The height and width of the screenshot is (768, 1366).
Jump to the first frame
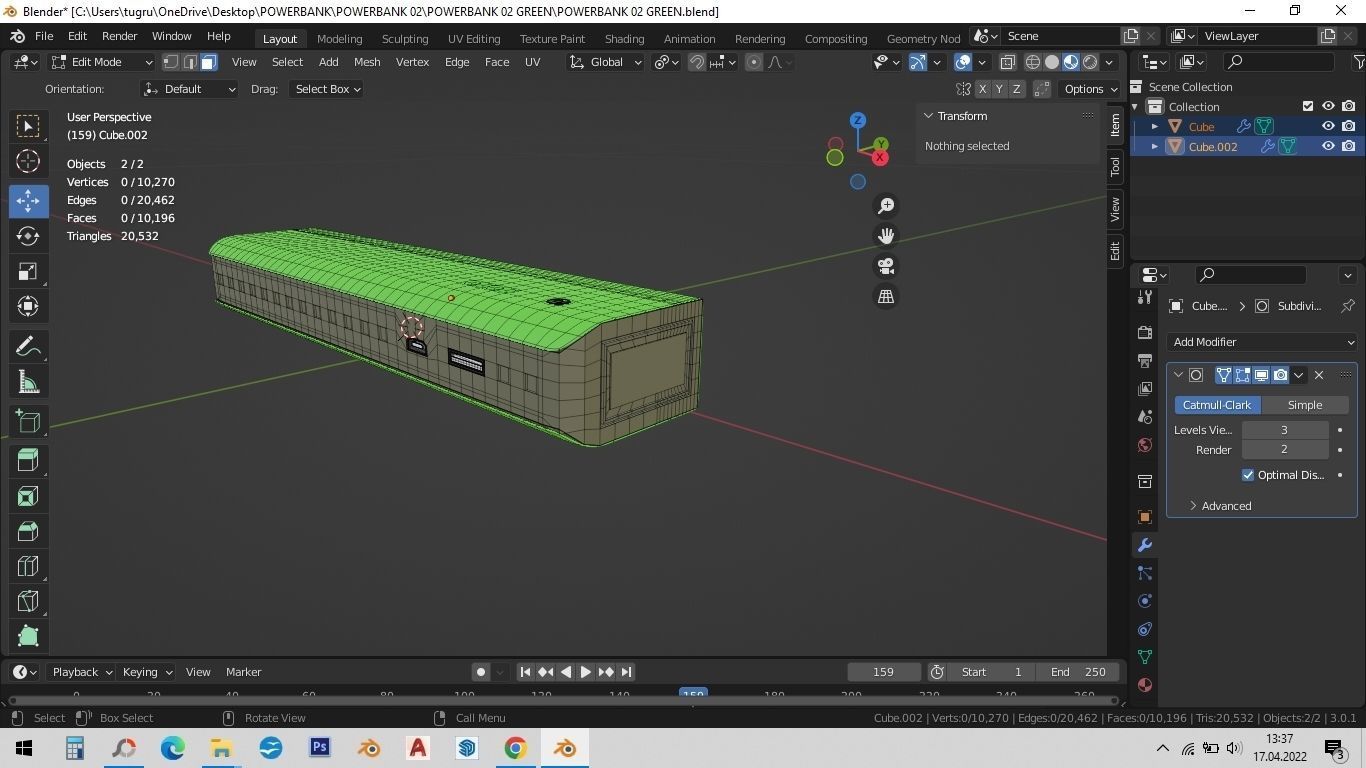(x=525, y=672)
